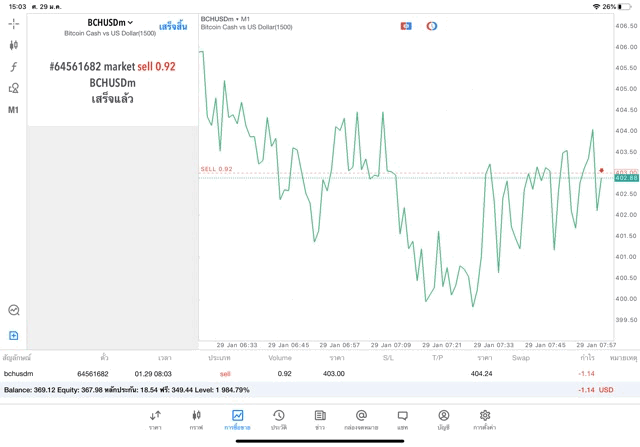
Task: Click the S/L column header
Action: tap(388, 358)
